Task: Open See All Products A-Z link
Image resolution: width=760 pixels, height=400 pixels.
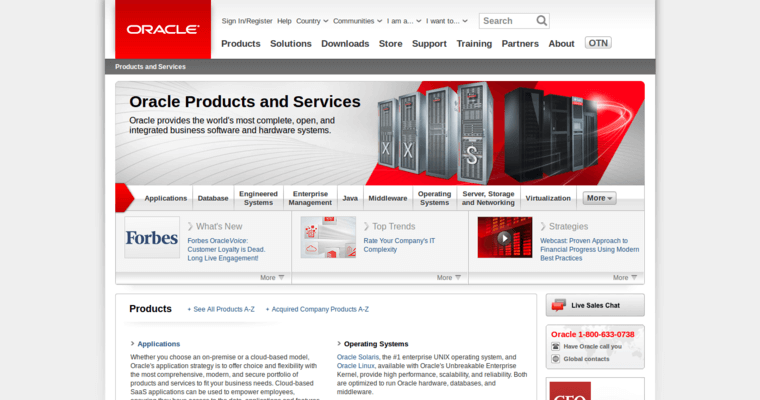Action: [223, 309]
